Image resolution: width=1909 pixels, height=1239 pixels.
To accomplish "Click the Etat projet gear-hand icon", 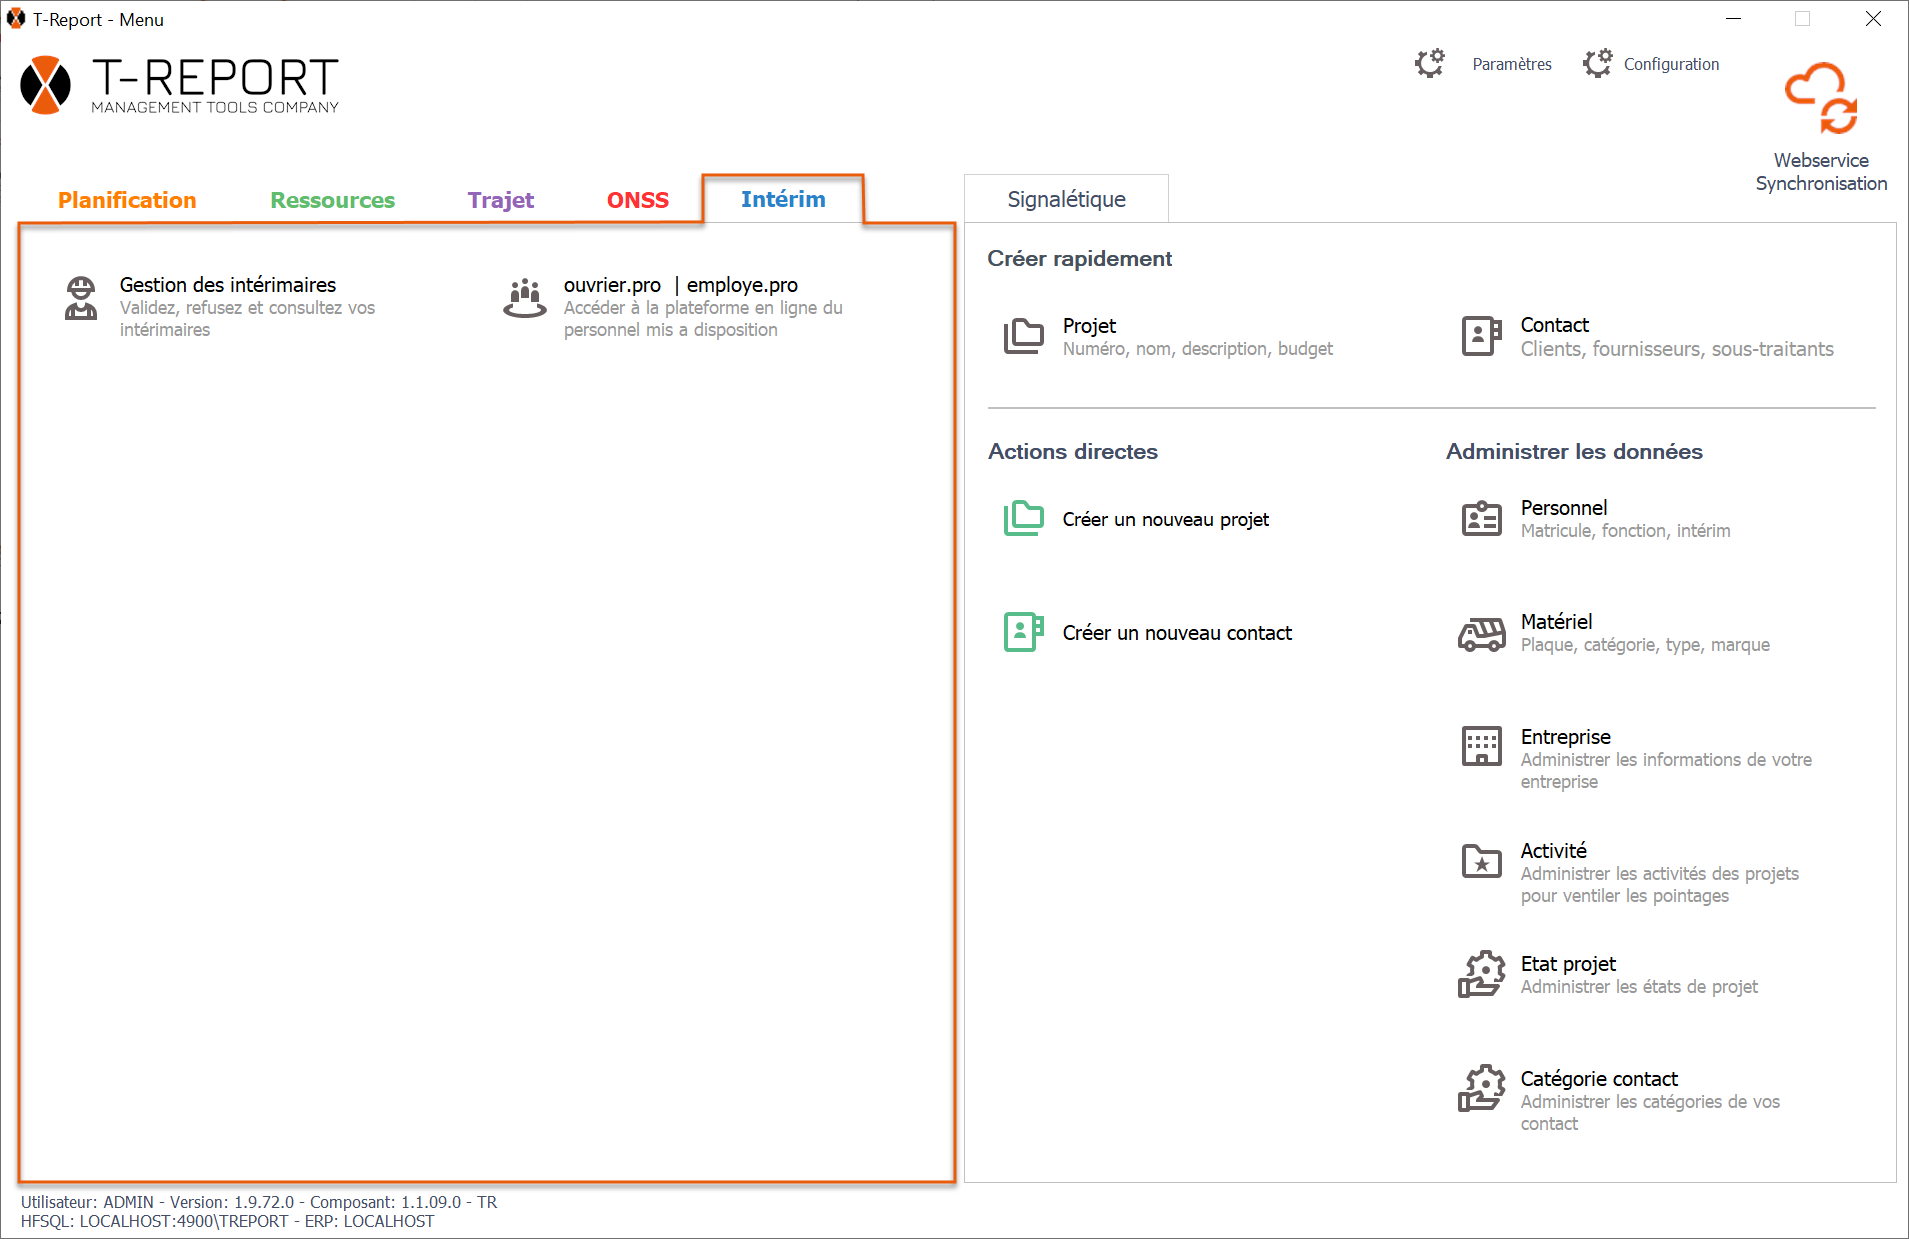I will pos(1481,974).
